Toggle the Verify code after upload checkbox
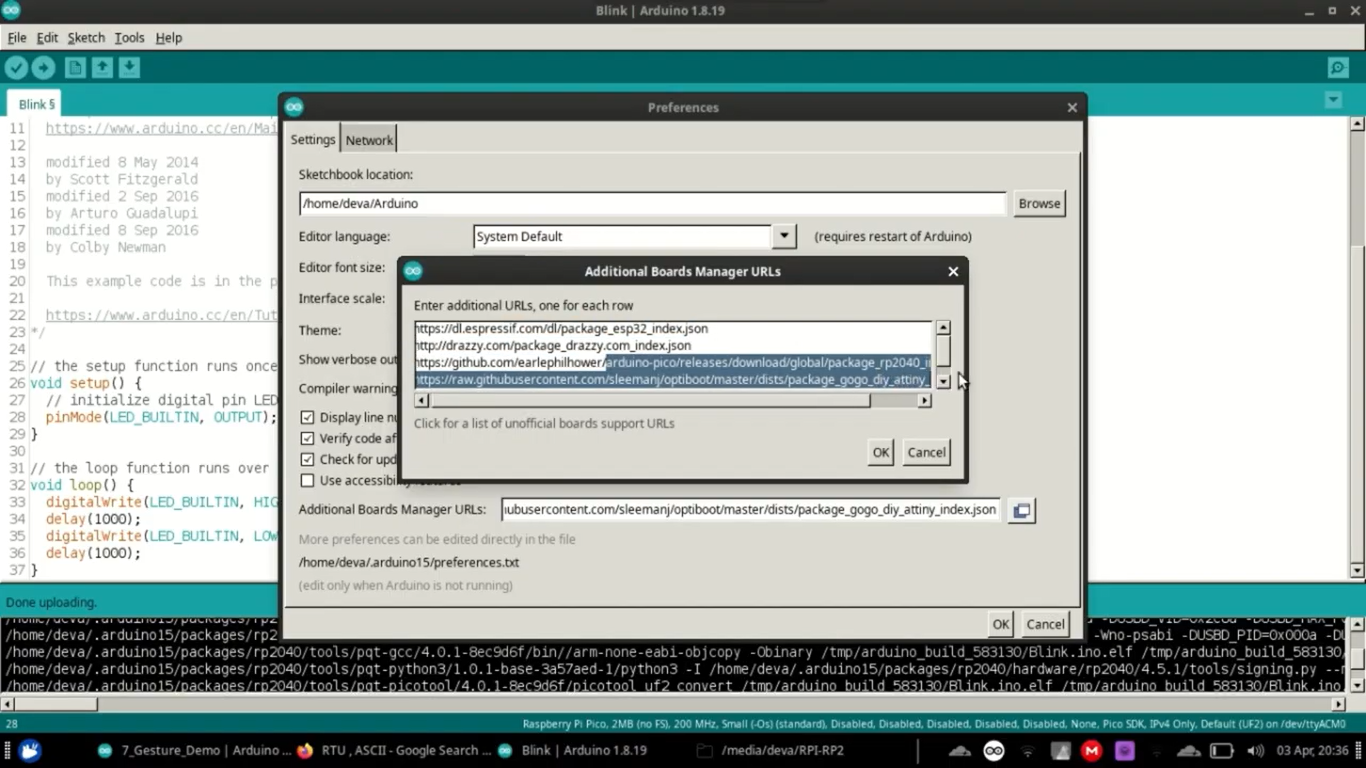1366x768 pixels. (308, 438)
